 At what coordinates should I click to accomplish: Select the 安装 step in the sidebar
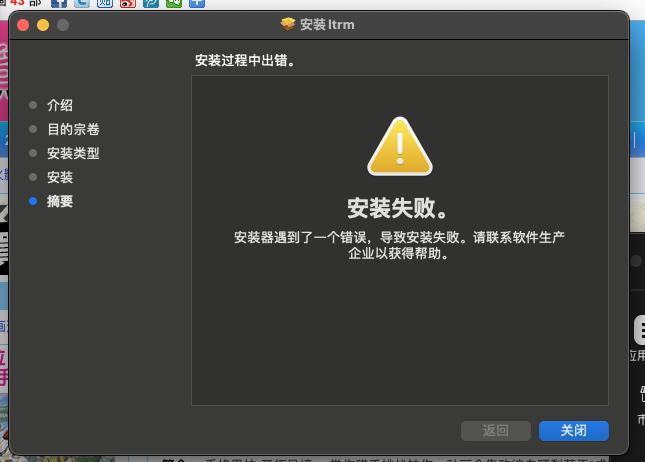coord(60,177)
